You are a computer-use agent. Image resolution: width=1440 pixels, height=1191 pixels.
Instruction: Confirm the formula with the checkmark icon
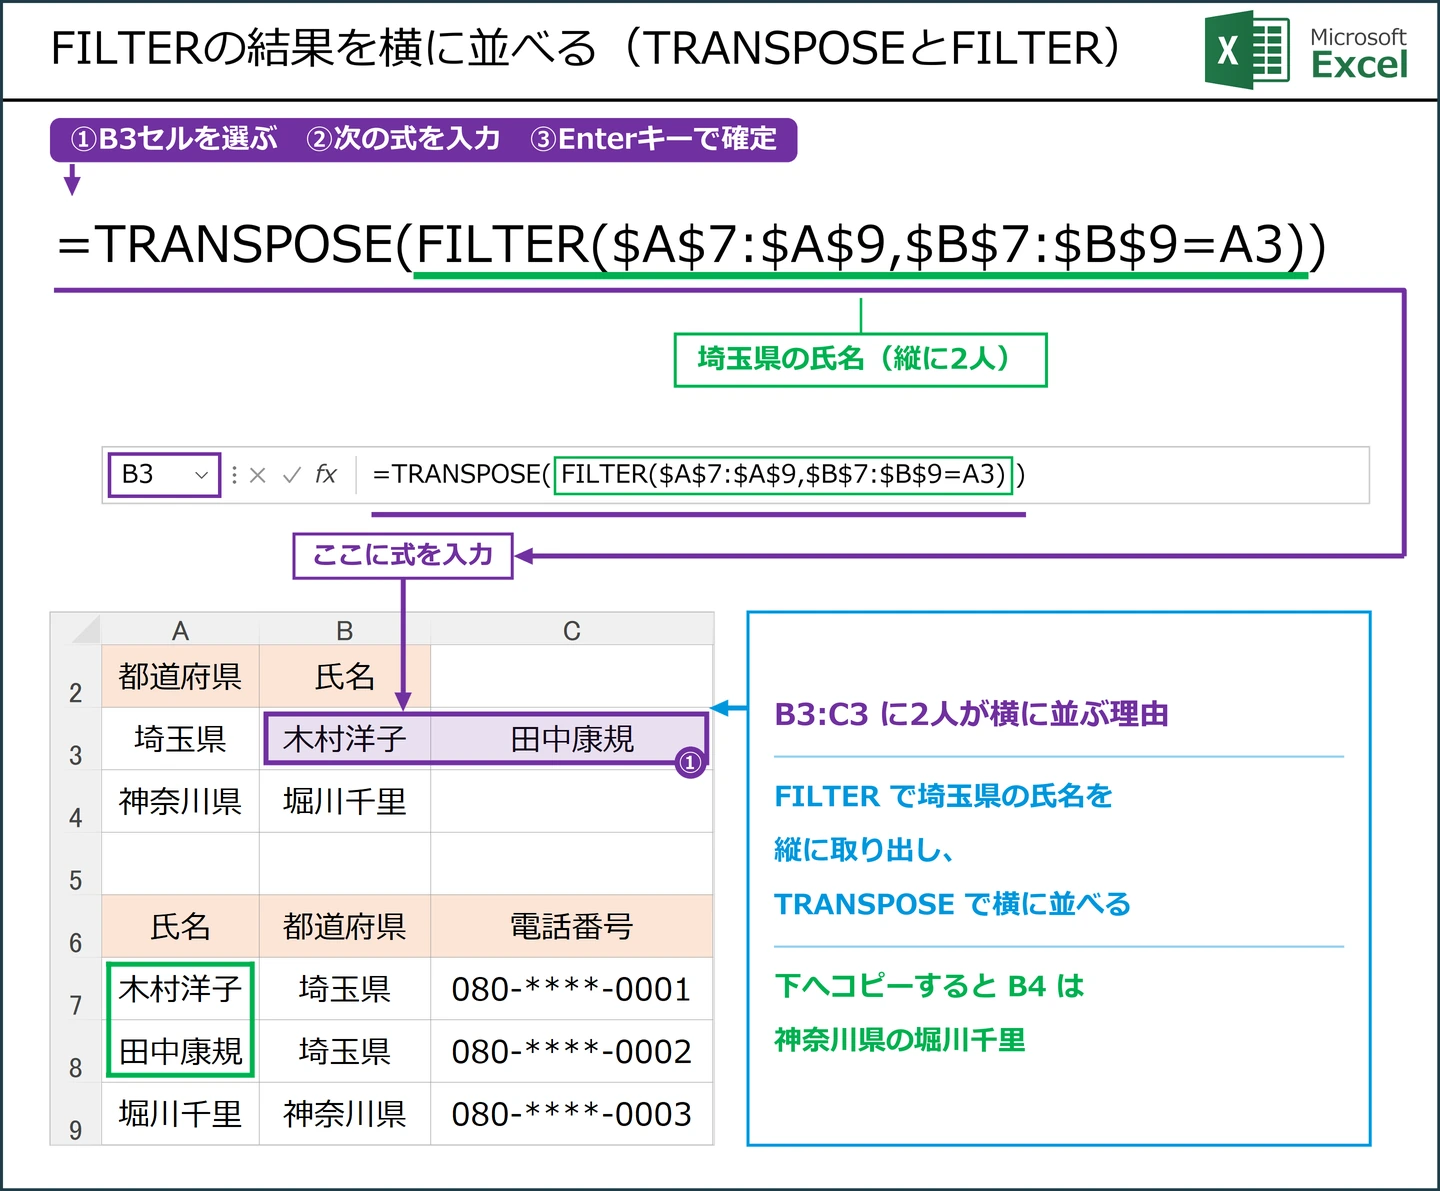[x=292, y=475]
